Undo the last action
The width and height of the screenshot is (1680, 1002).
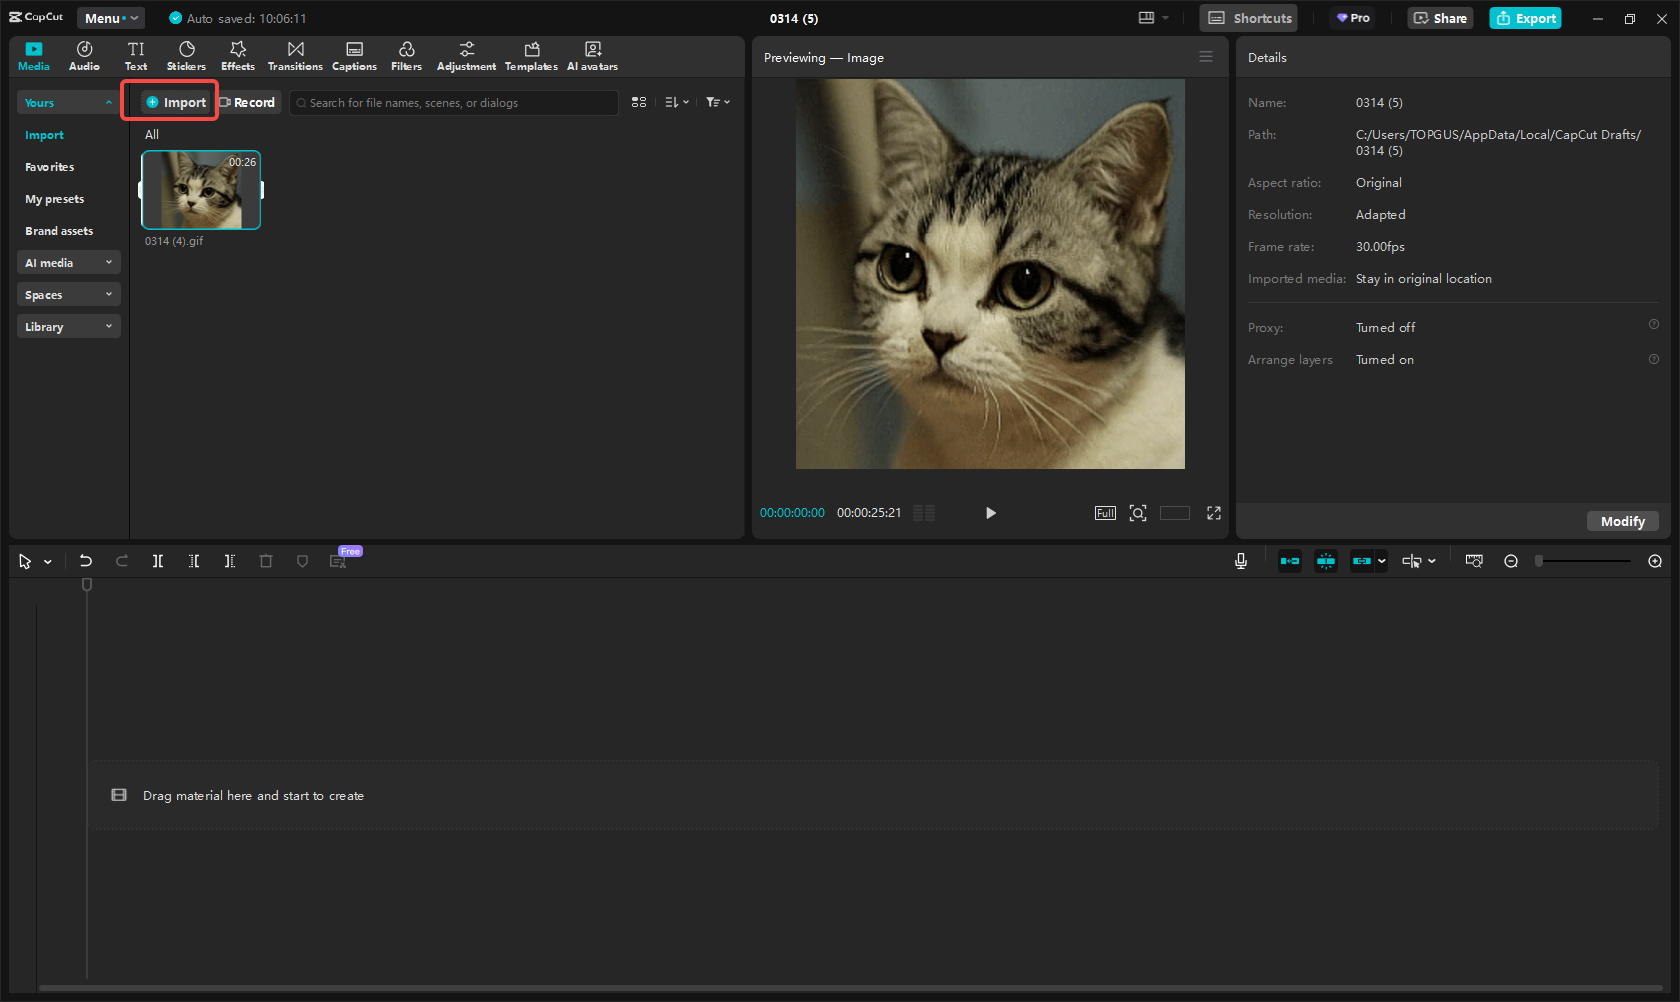[x=86, y=561]
